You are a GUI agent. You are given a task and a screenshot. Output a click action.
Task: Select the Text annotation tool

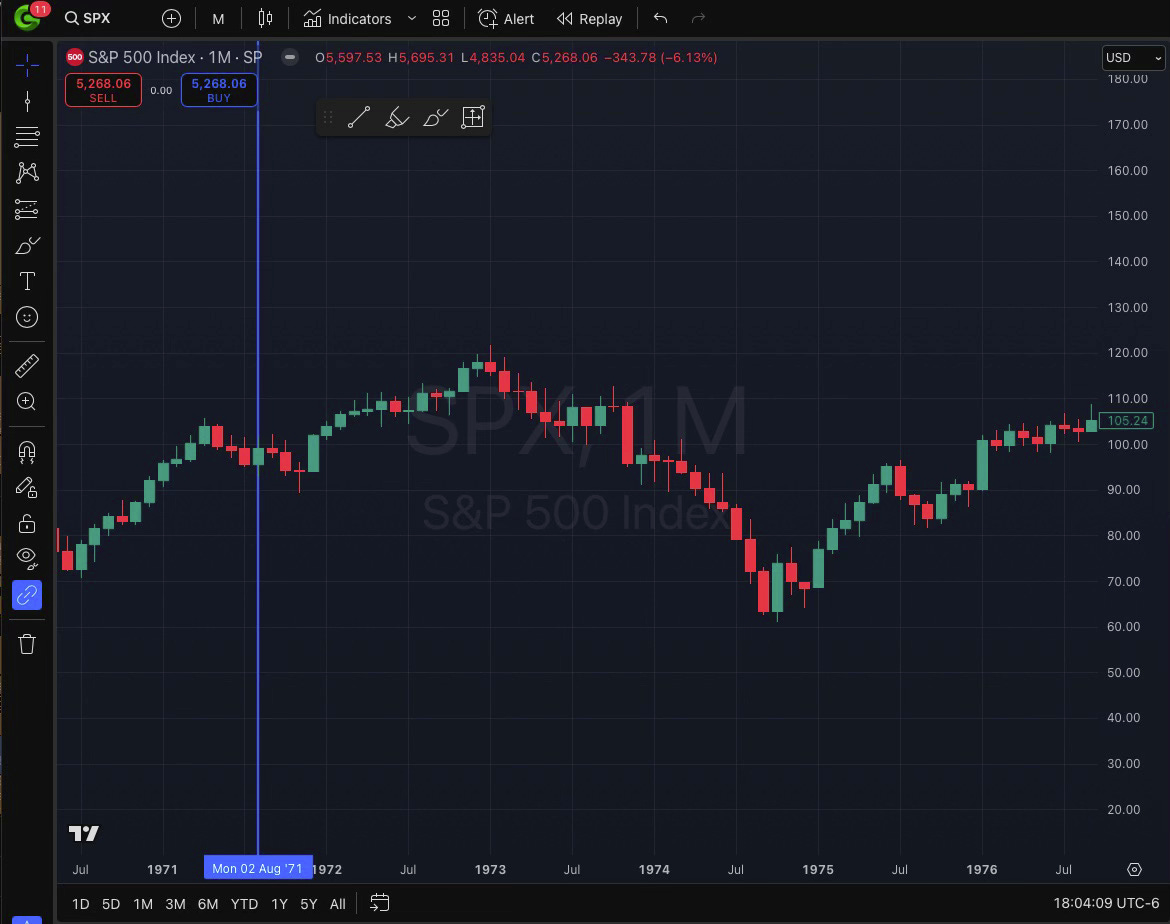27,281
